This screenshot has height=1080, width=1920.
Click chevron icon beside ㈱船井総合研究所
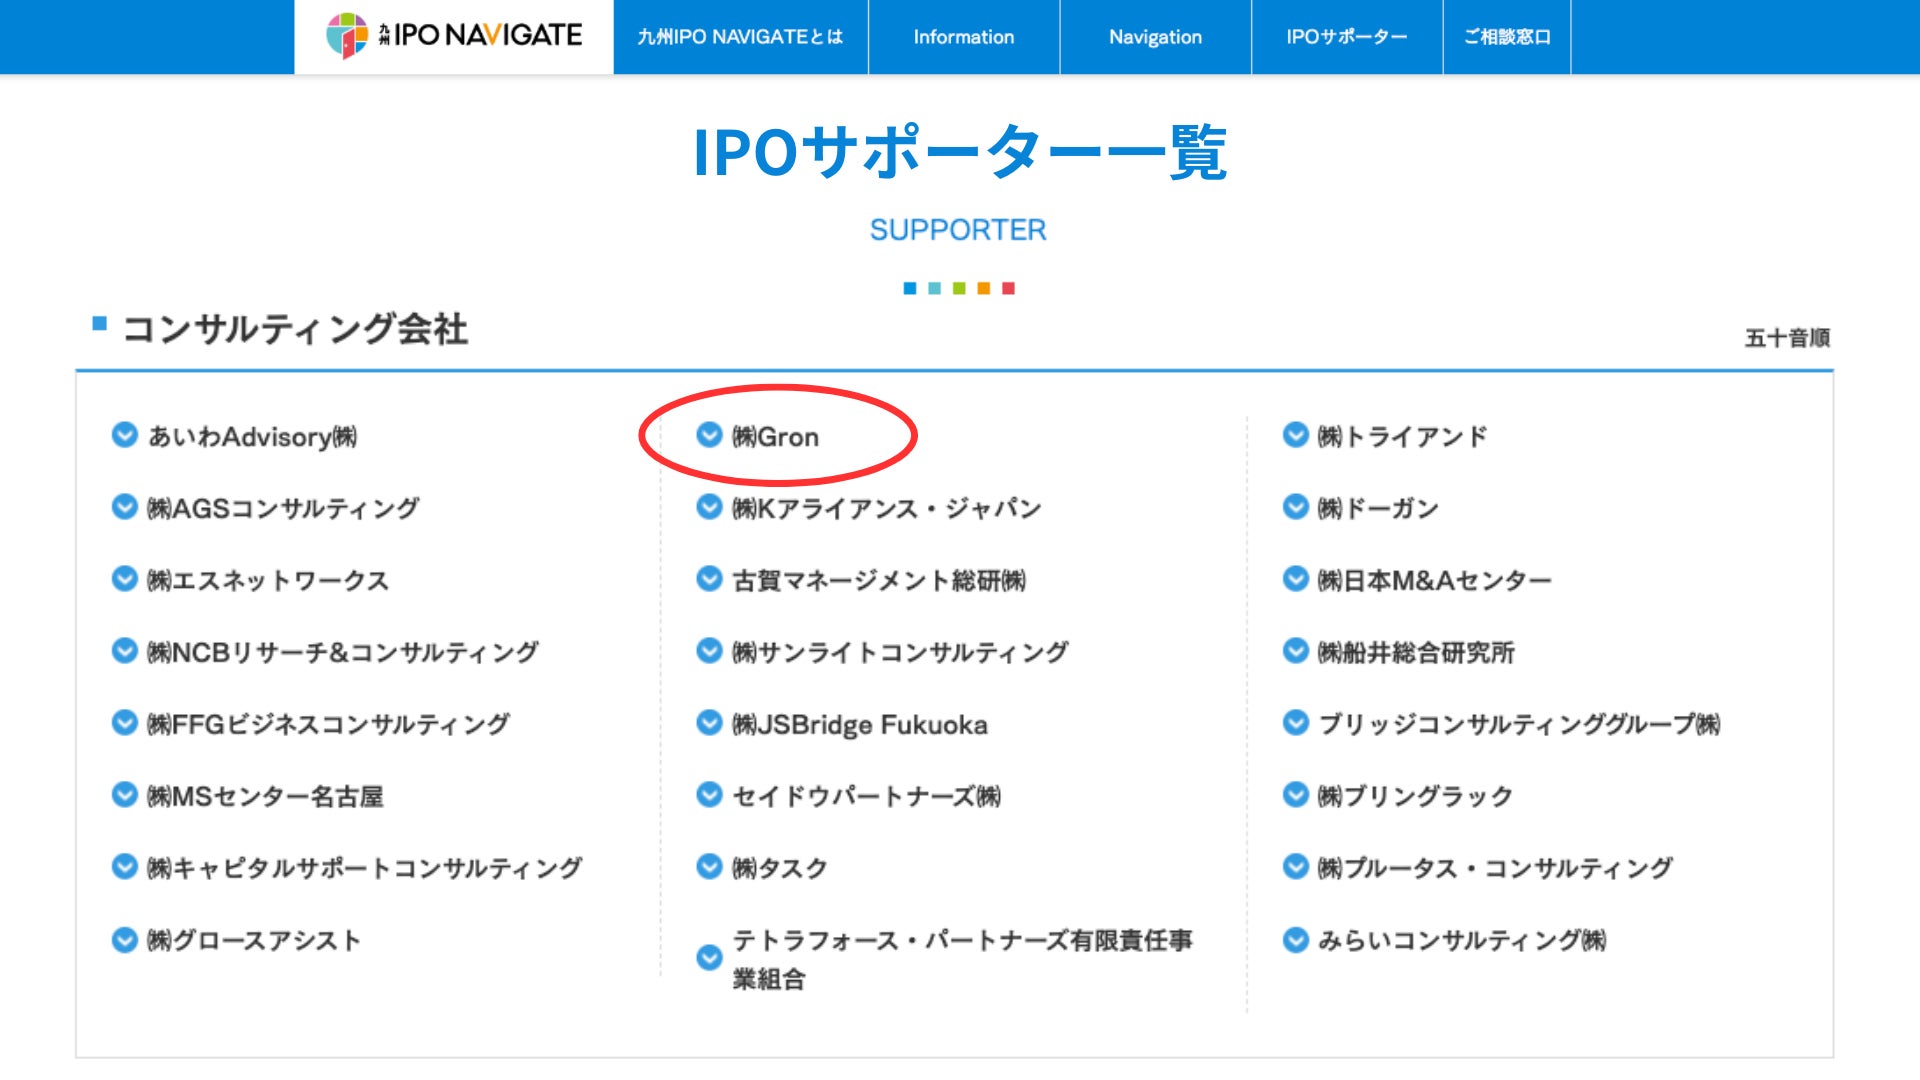[x=1295, y=651]
